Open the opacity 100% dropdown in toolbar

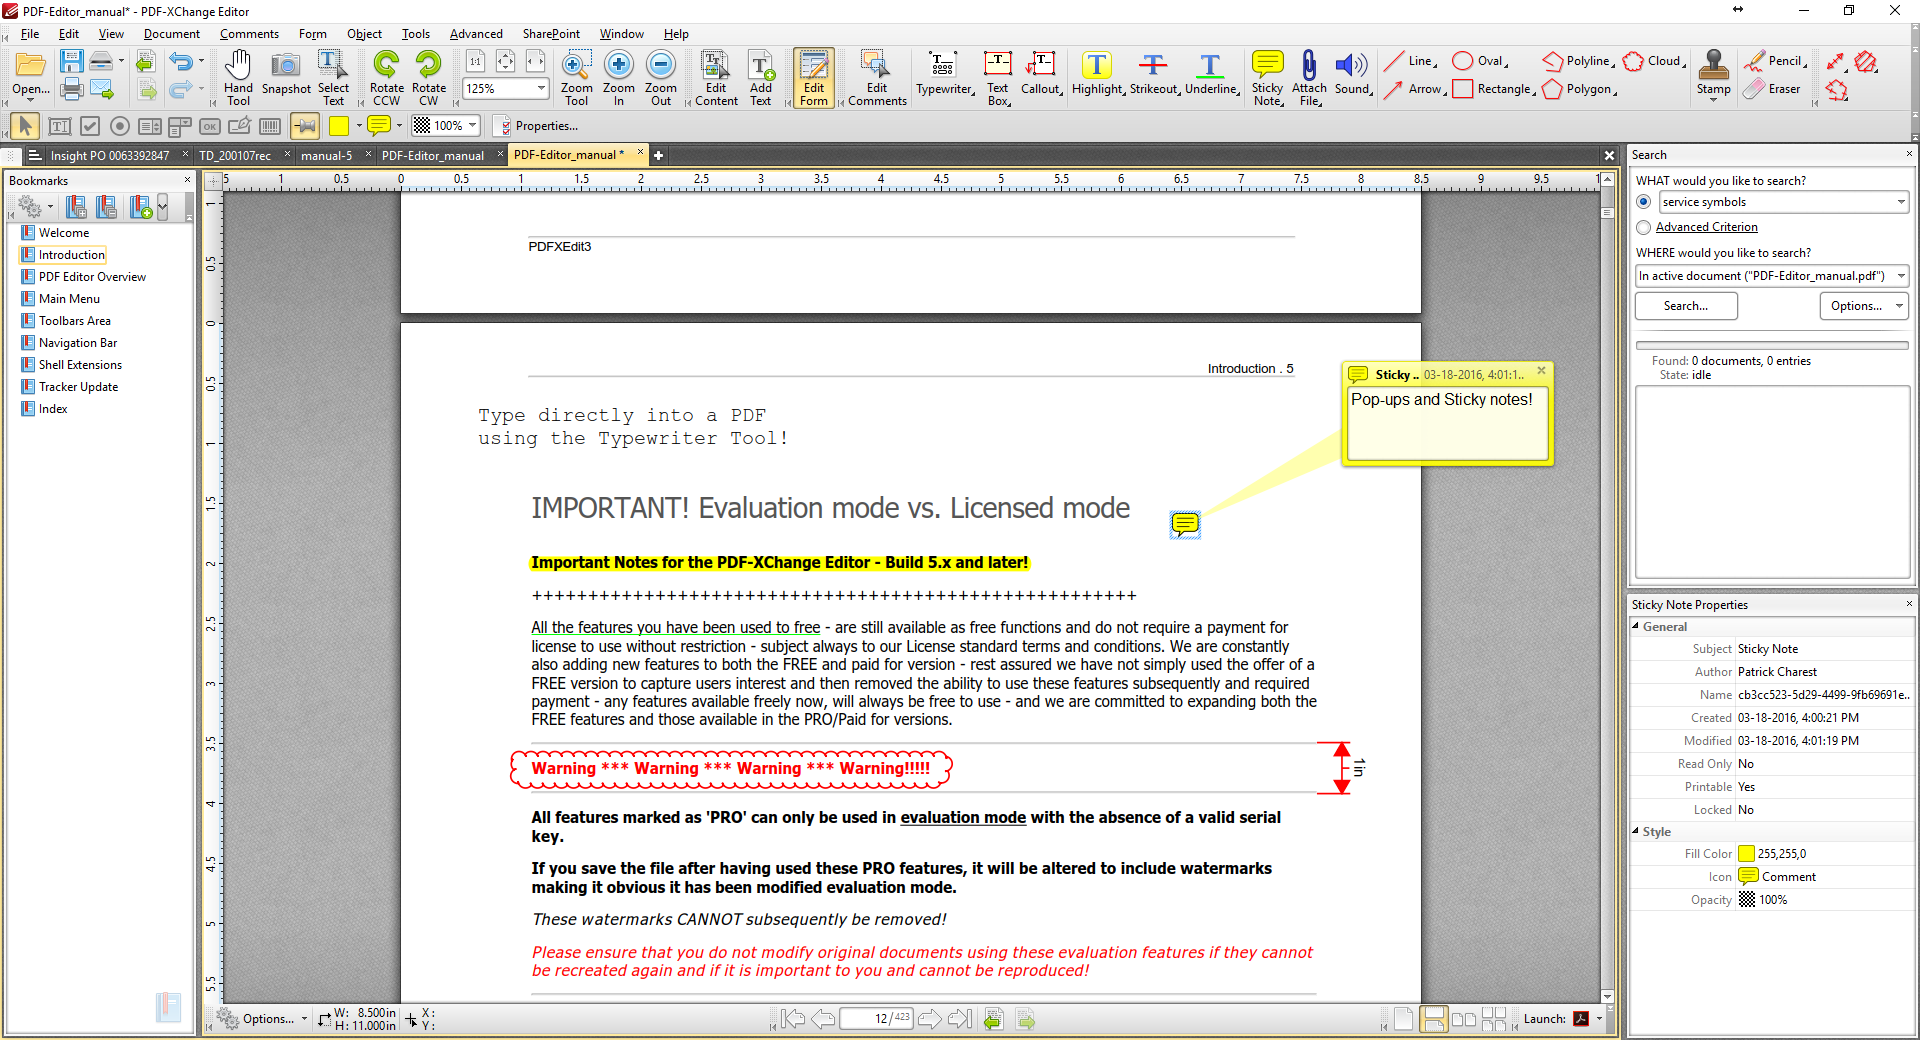coord(472,126)
